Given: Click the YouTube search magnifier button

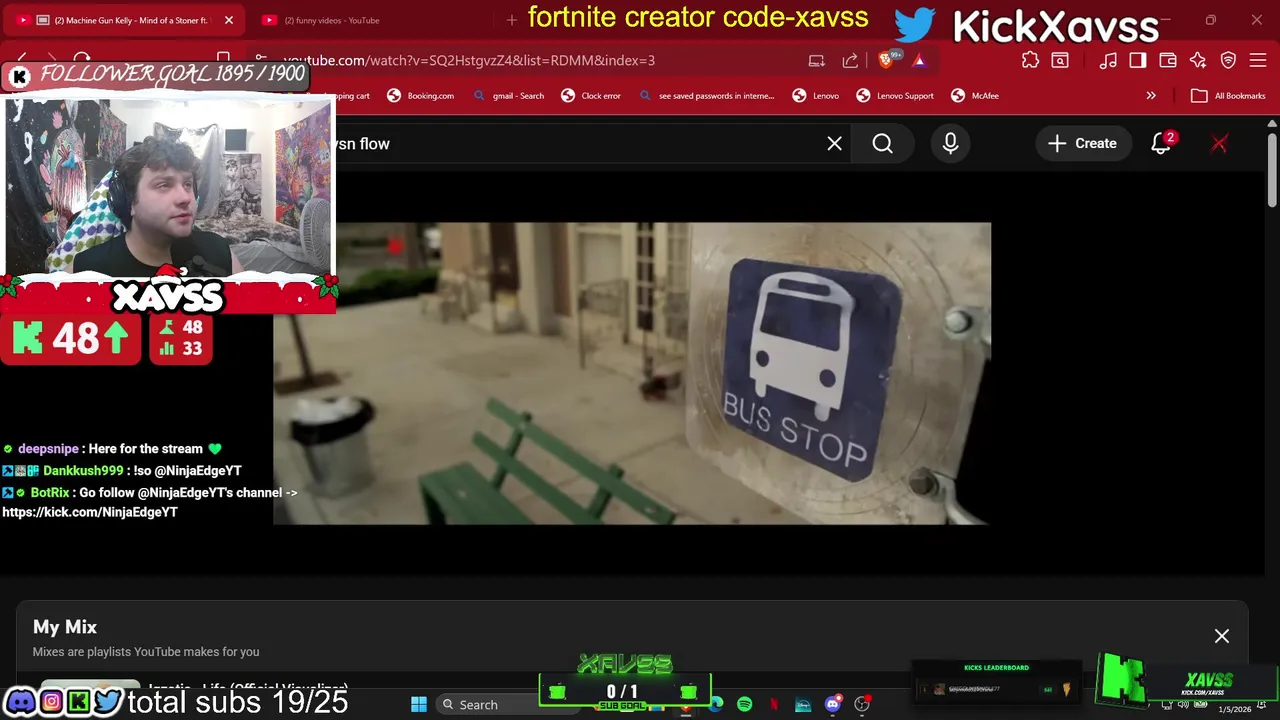Looking at the screenshot, I should (x=882, y=144).
